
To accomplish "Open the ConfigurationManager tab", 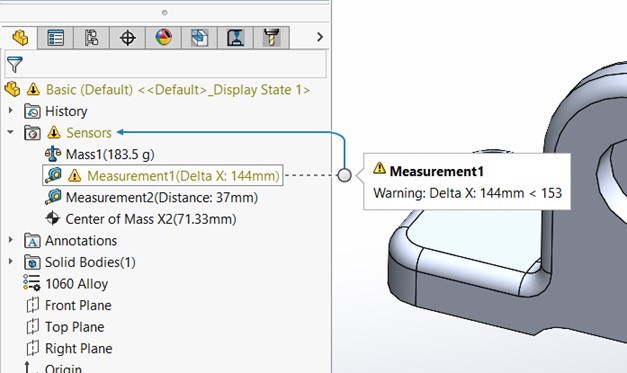I will (x=91, y=38).
